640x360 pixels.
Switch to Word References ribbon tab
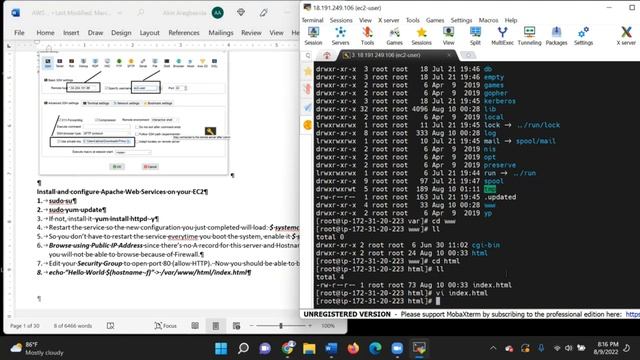(184, 33)
